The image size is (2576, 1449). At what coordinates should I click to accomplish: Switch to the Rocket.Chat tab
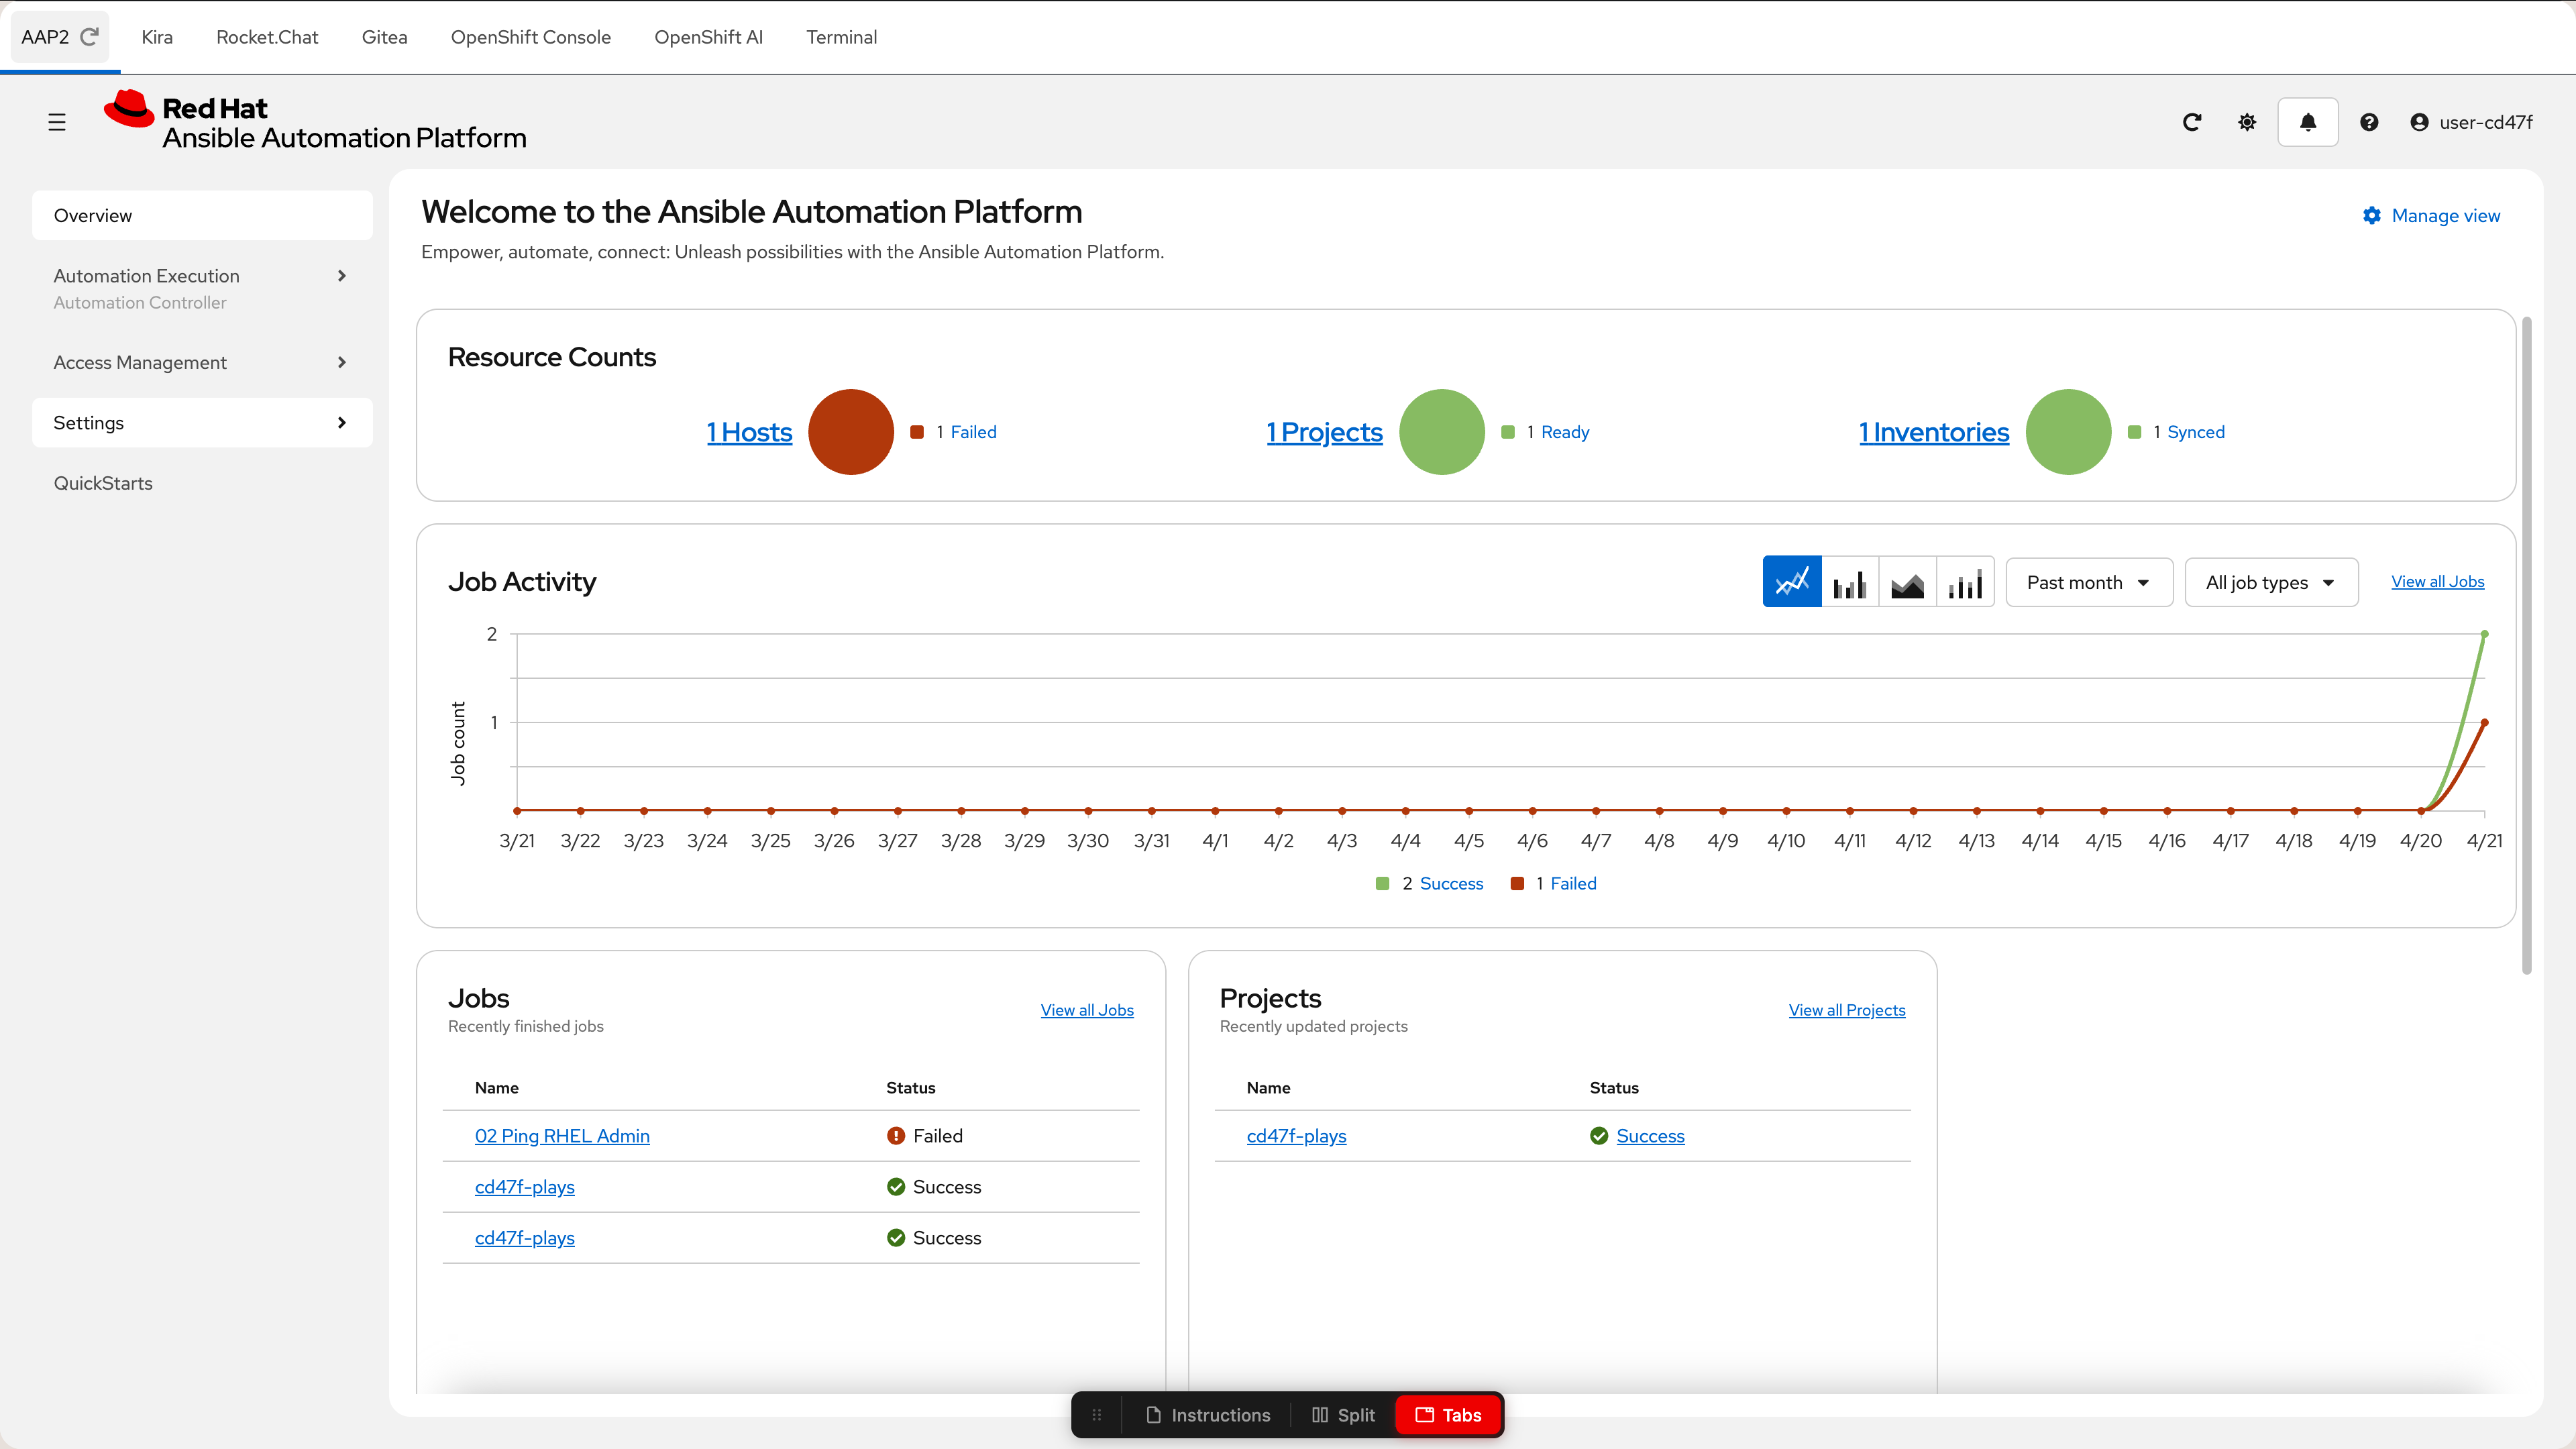[267, 37]
